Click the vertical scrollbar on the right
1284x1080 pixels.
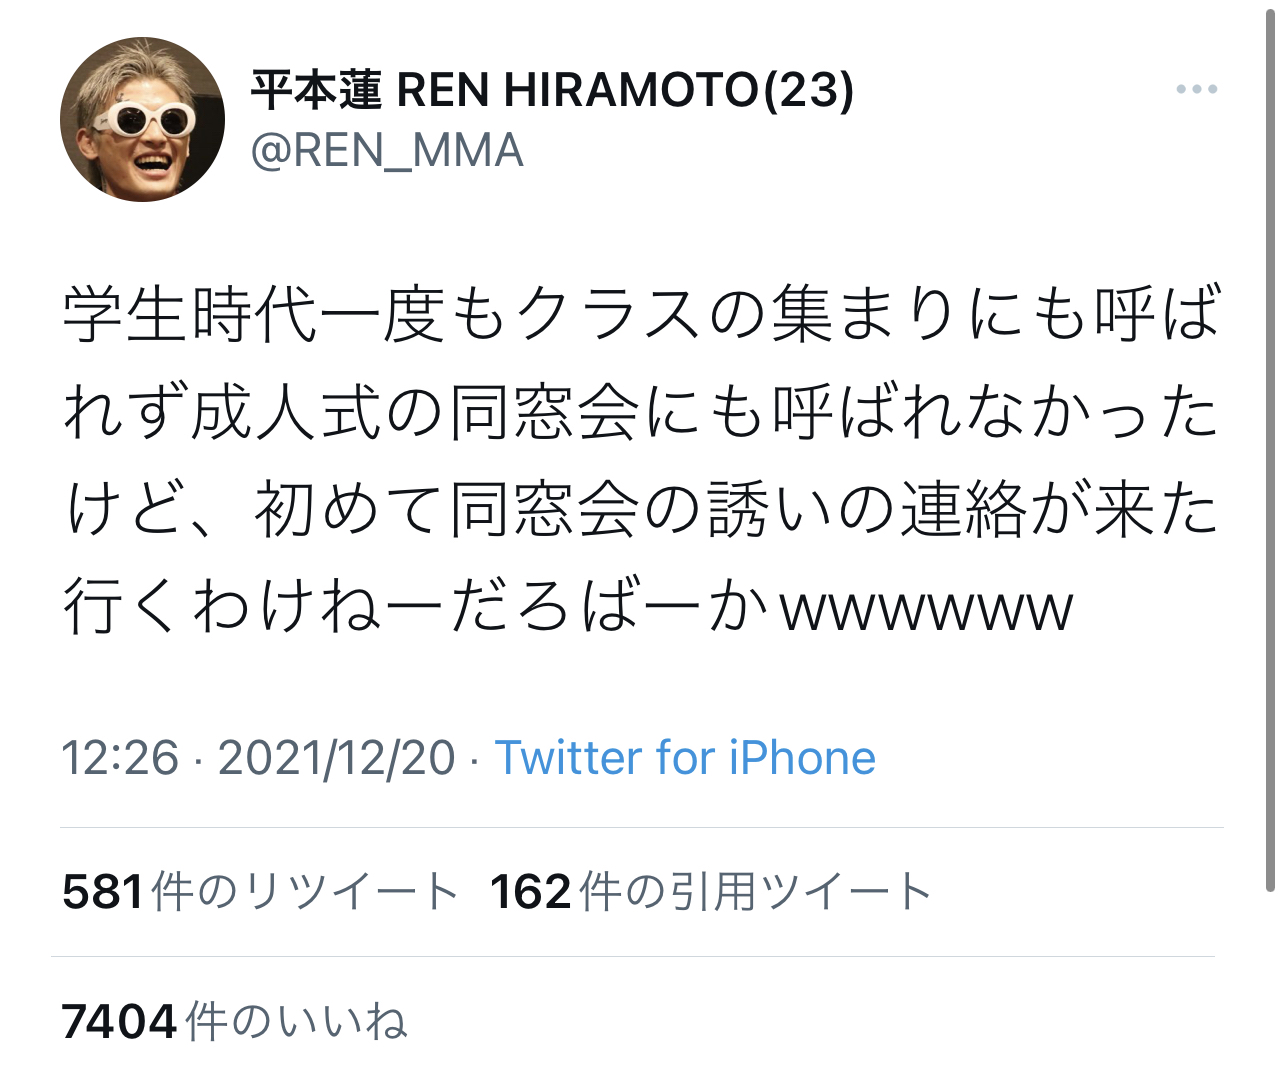pyautogui.click(x=1270, y=450)
